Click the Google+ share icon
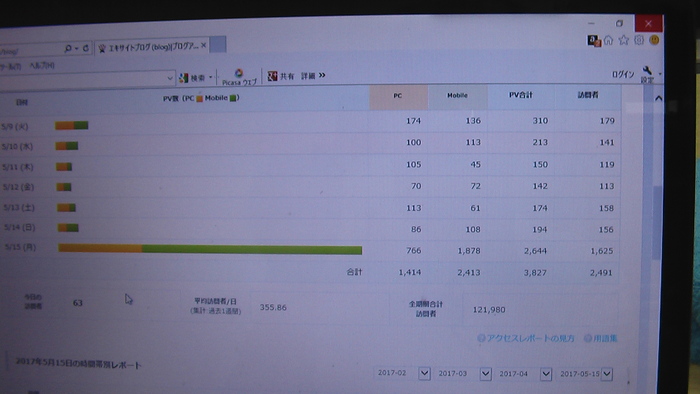Viewport: 700px width, 394px height. click(272, 76)
